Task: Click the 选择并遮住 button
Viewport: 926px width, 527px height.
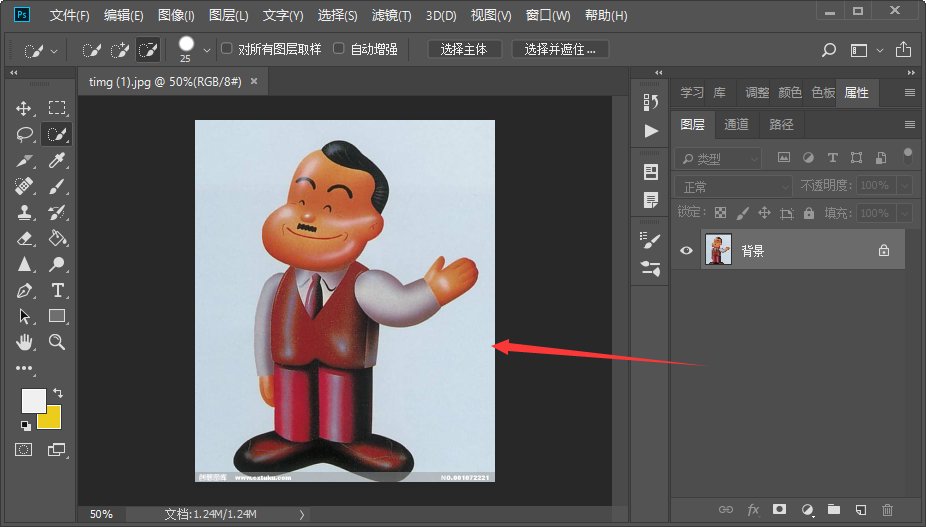Action: [x=560, y=50]
